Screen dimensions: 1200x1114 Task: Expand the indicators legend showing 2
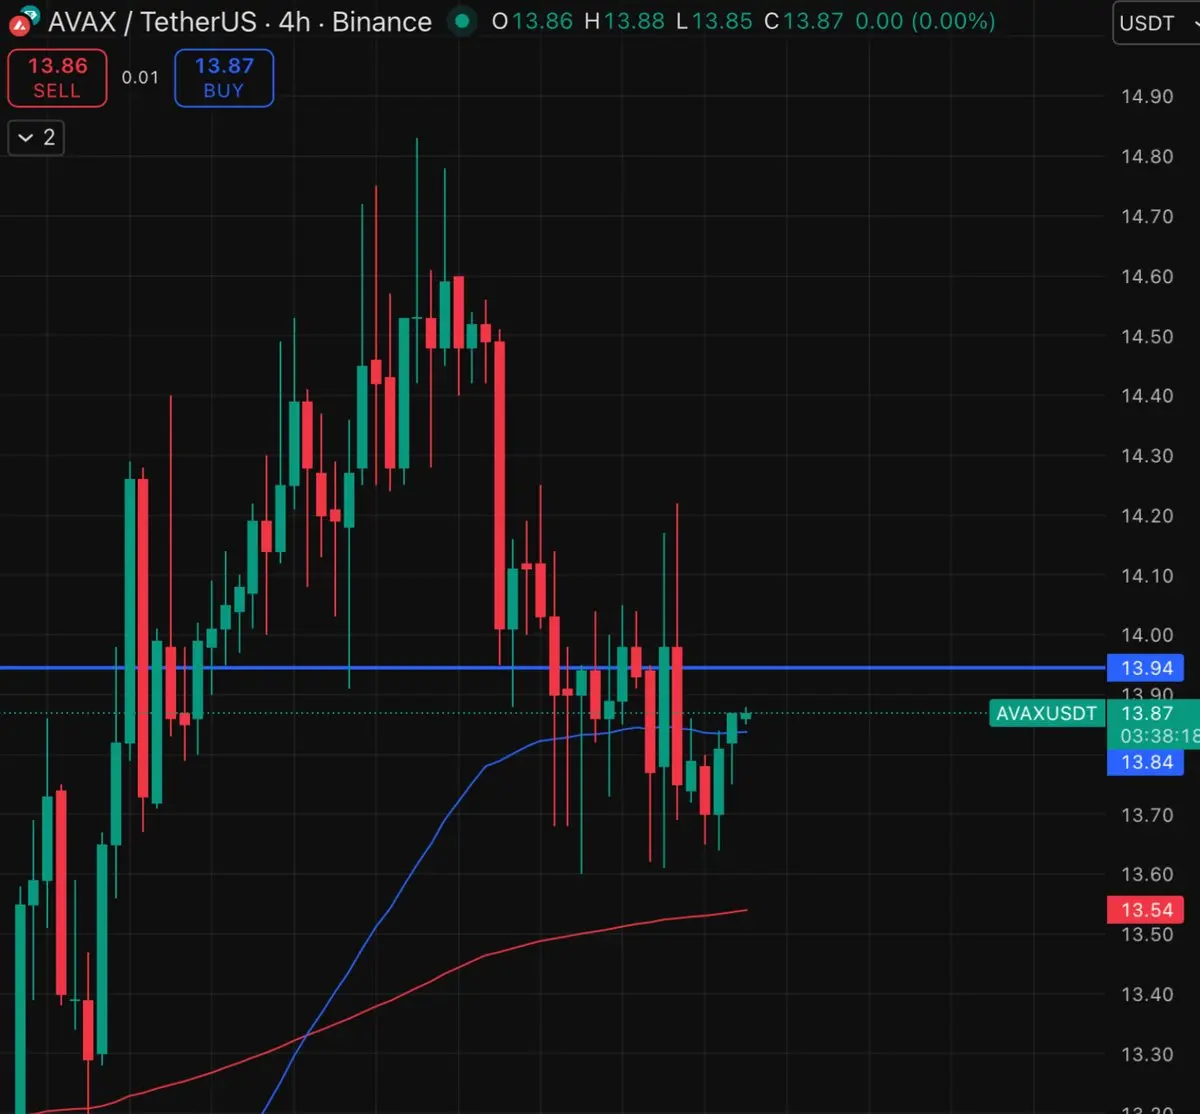[x=37, y=138]
